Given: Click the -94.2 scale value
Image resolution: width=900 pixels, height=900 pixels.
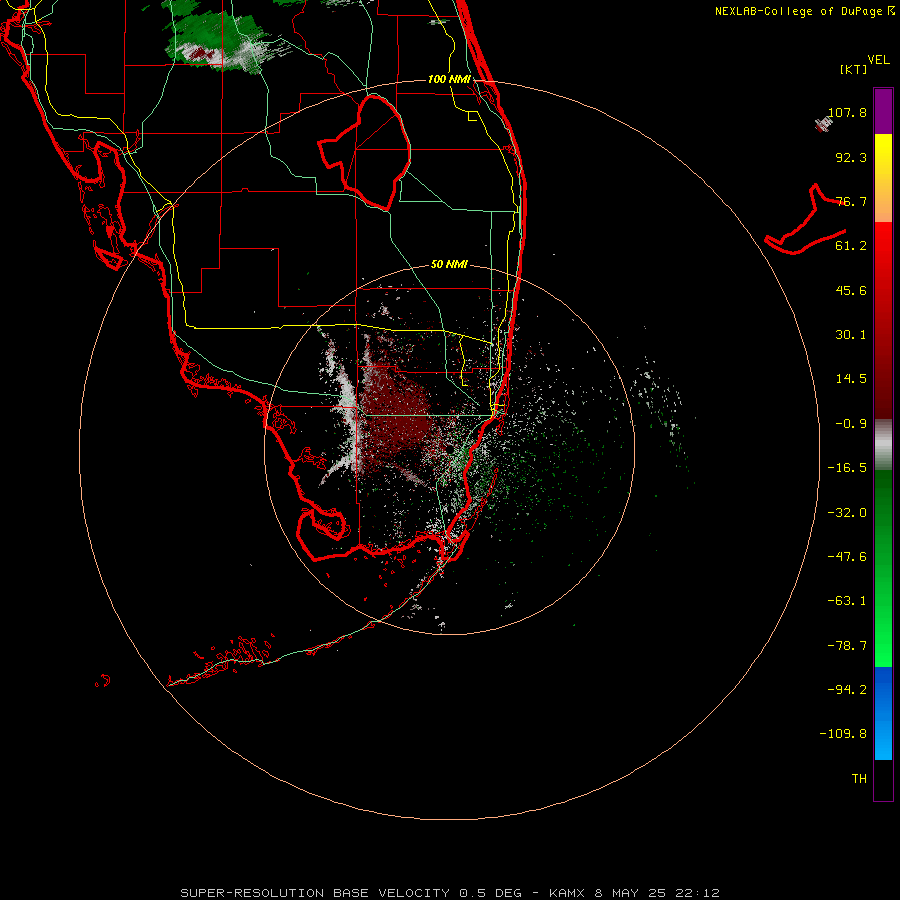Looking at the screenshot, I should coord(847,690).
